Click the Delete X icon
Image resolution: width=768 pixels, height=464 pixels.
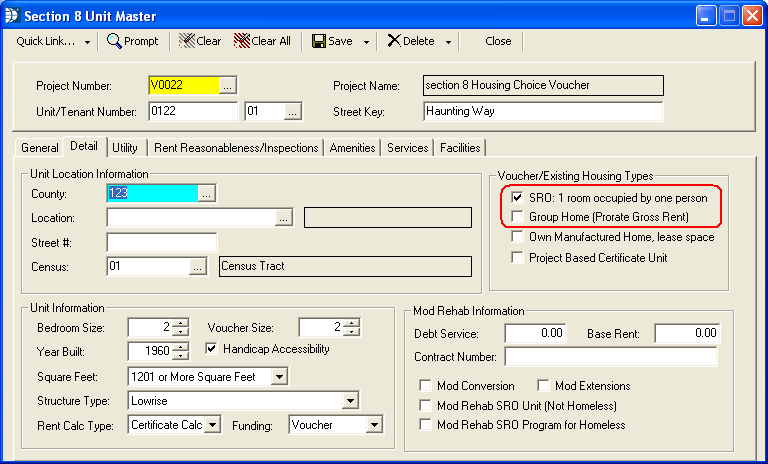point(394,41)
